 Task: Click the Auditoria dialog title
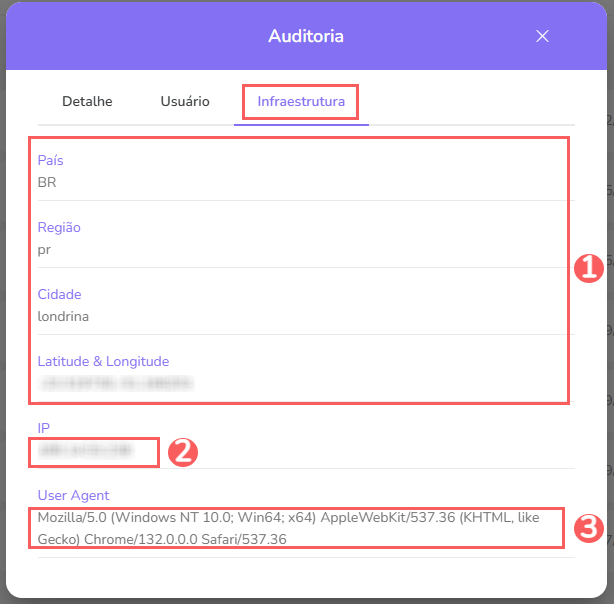click(x=306, y=36)
